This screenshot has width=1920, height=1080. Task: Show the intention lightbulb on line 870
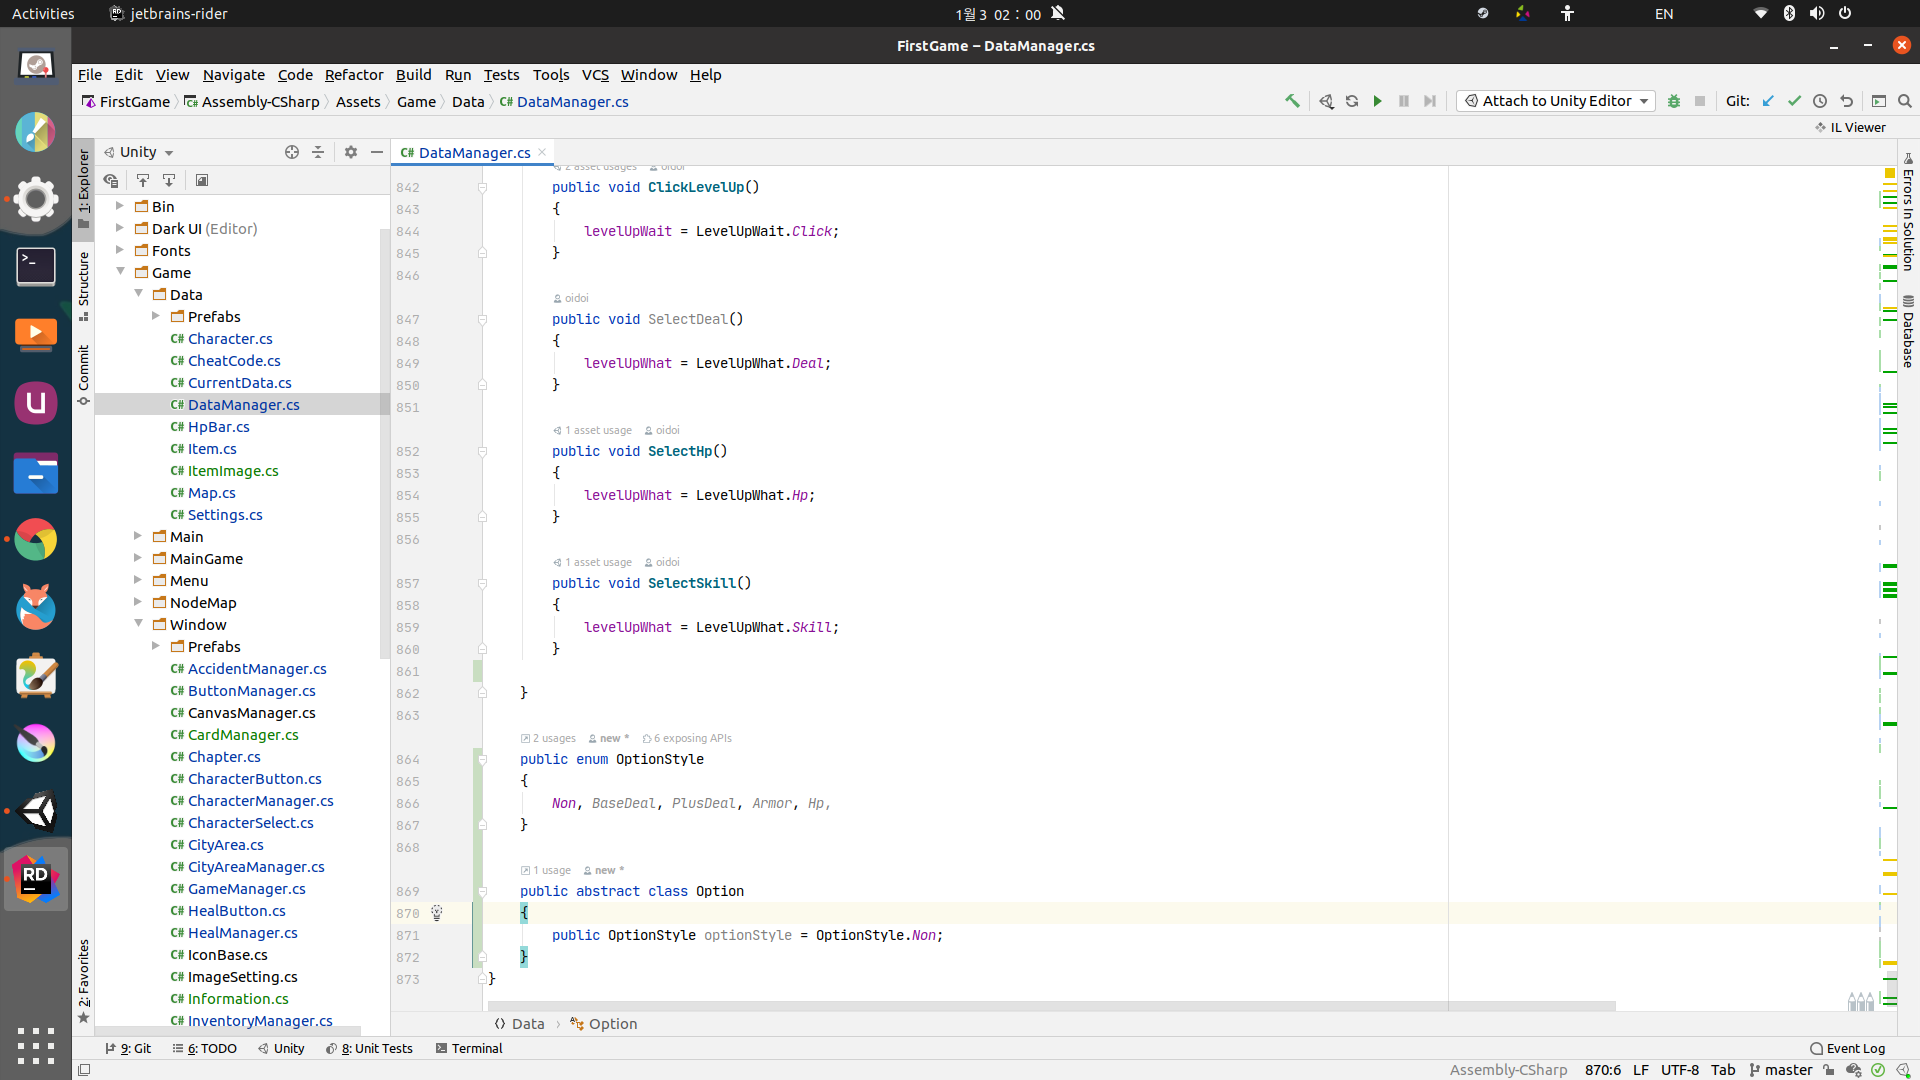click(x=437, y=913)
